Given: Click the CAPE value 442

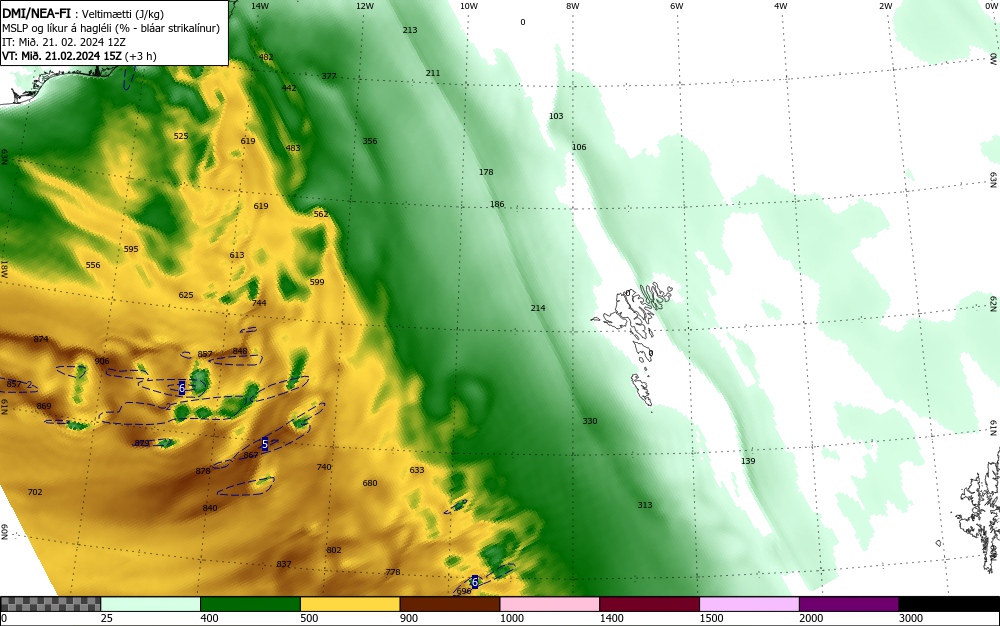Looking at the screenshot, I should [289, 88].
